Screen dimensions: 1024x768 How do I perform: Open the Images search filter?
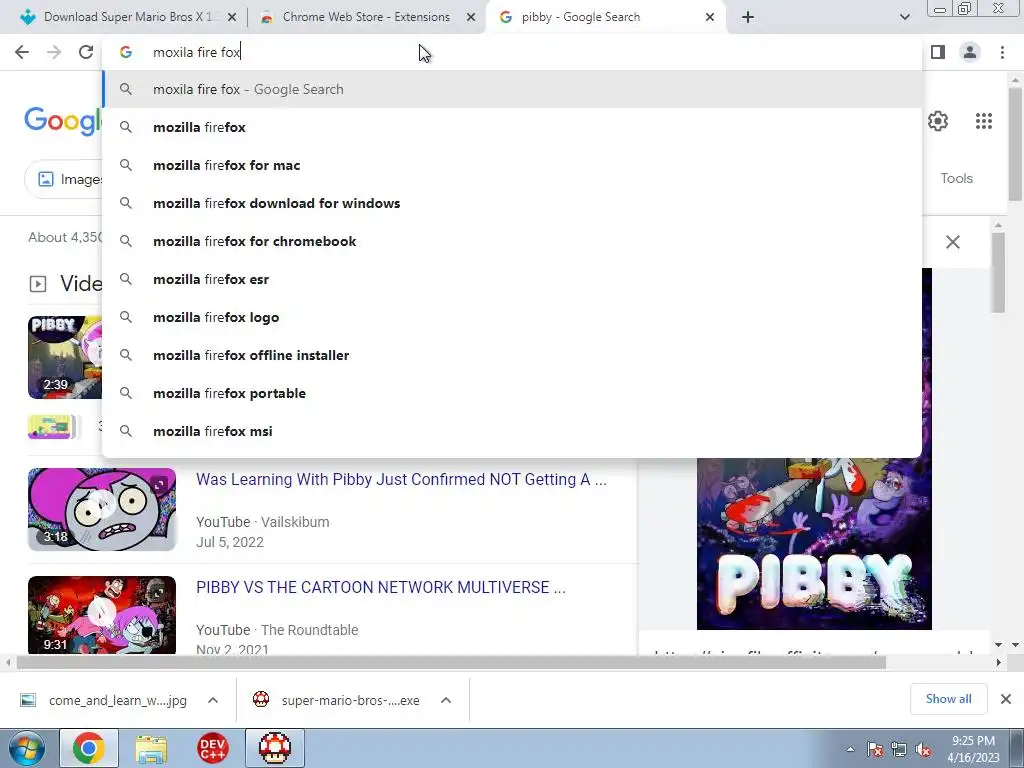click(64, 179)
